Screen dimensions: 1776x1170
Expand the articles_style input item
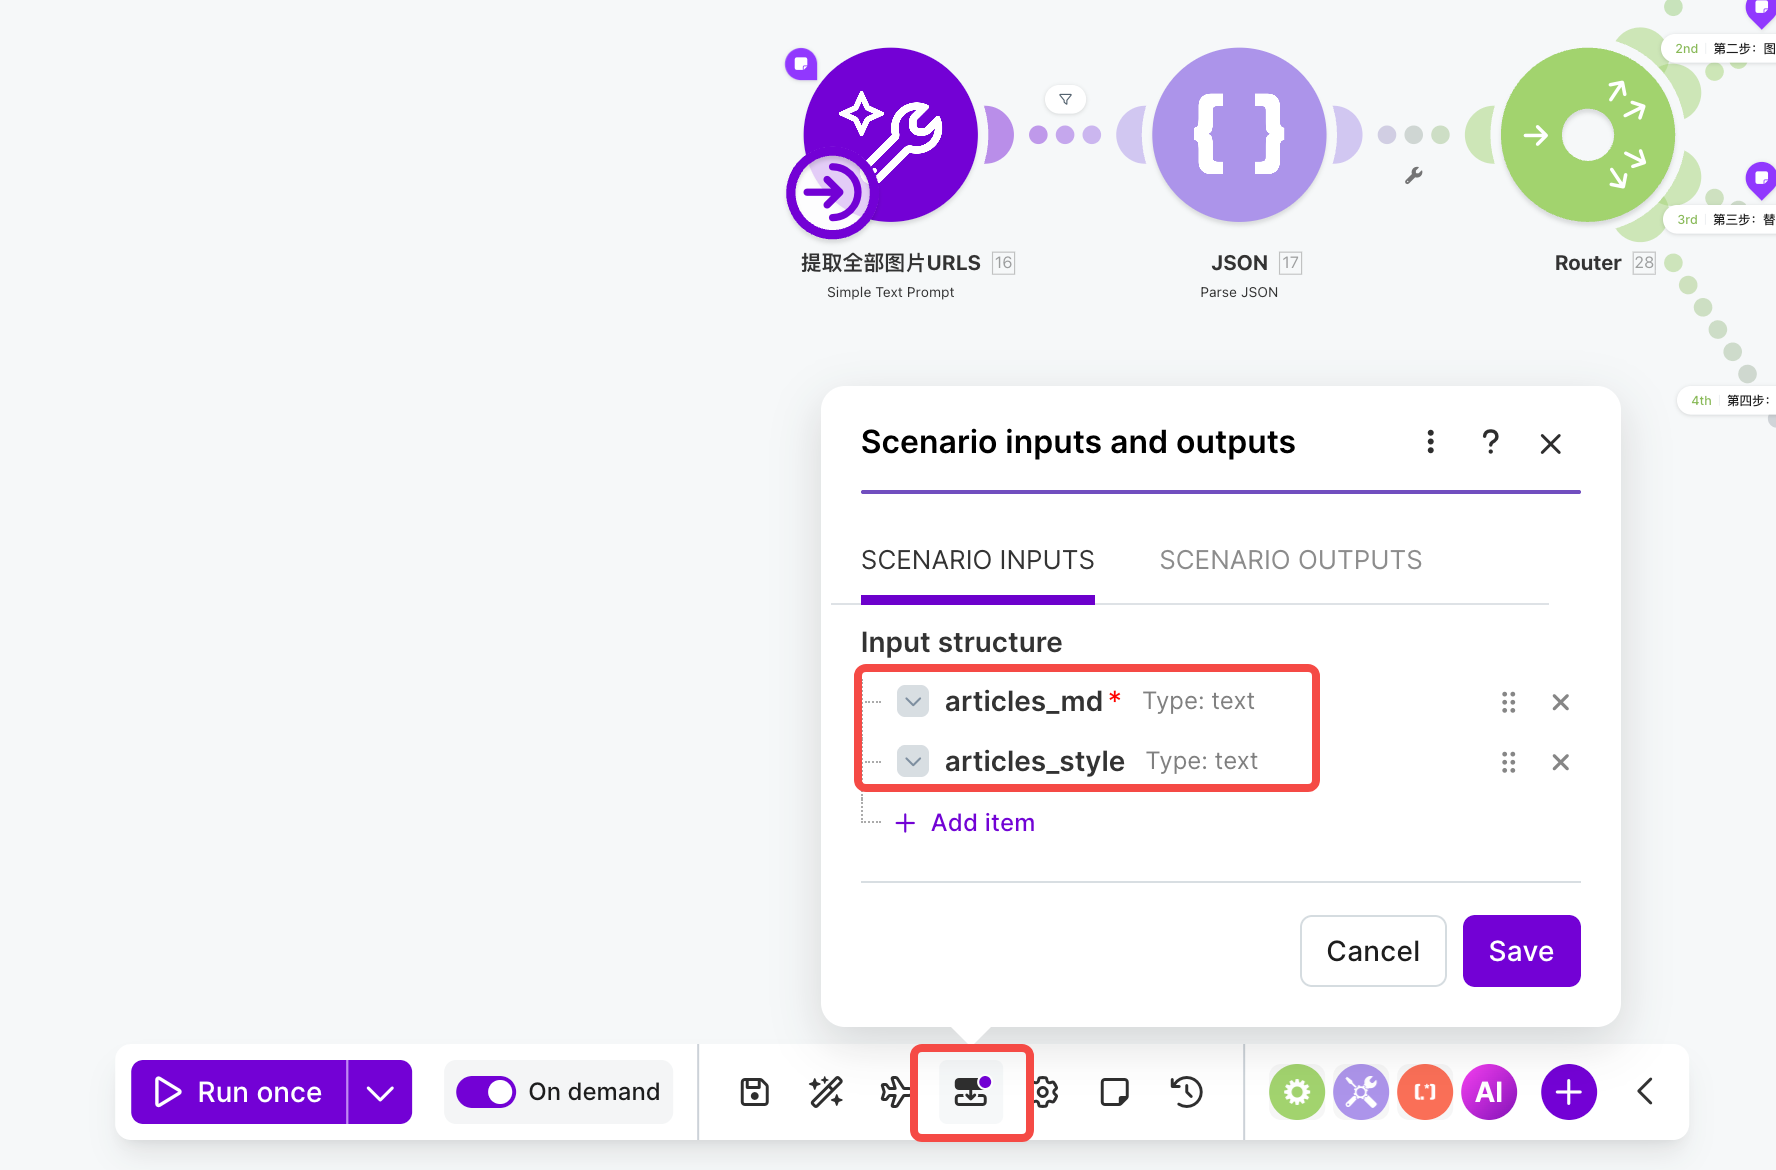coord(913,761)
